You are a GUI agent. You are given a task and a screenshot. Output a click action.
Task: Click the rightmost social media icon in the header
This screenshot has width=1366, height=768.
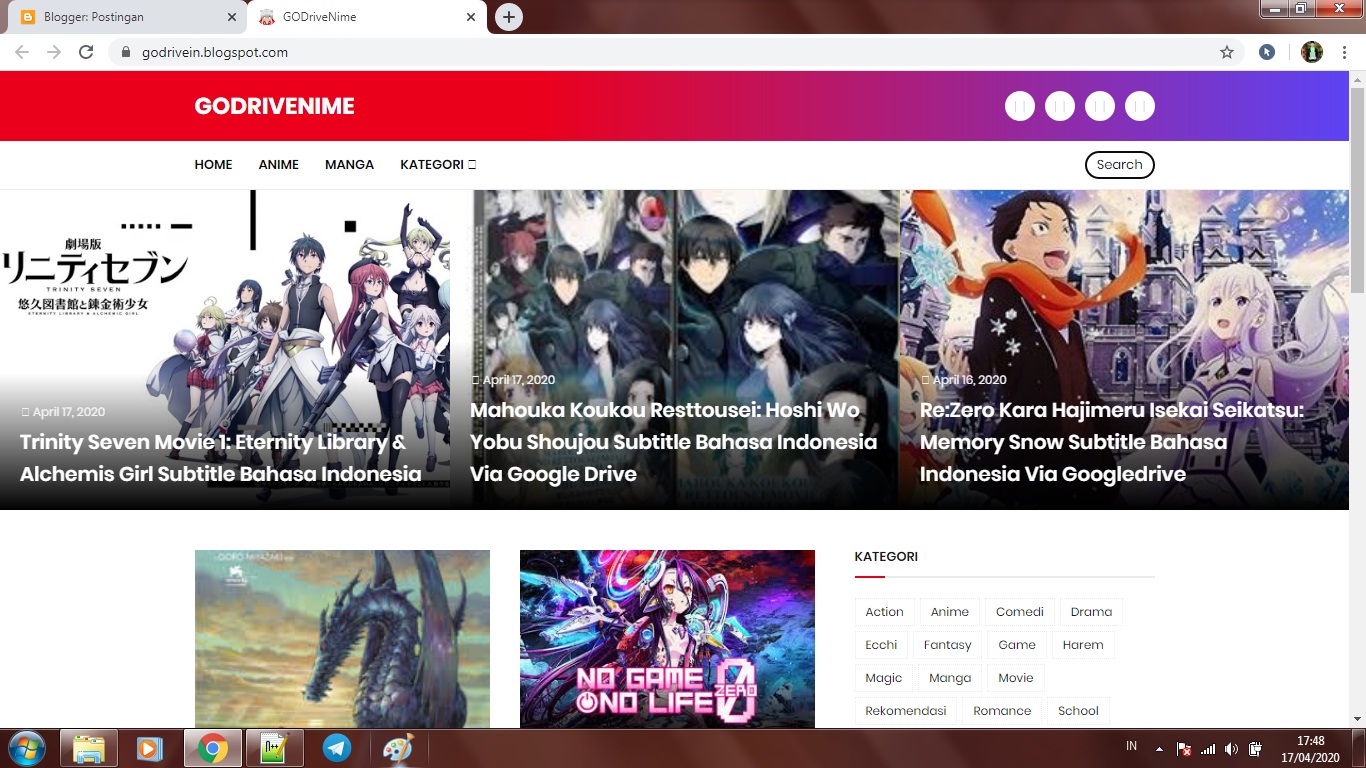point(1140,105)
